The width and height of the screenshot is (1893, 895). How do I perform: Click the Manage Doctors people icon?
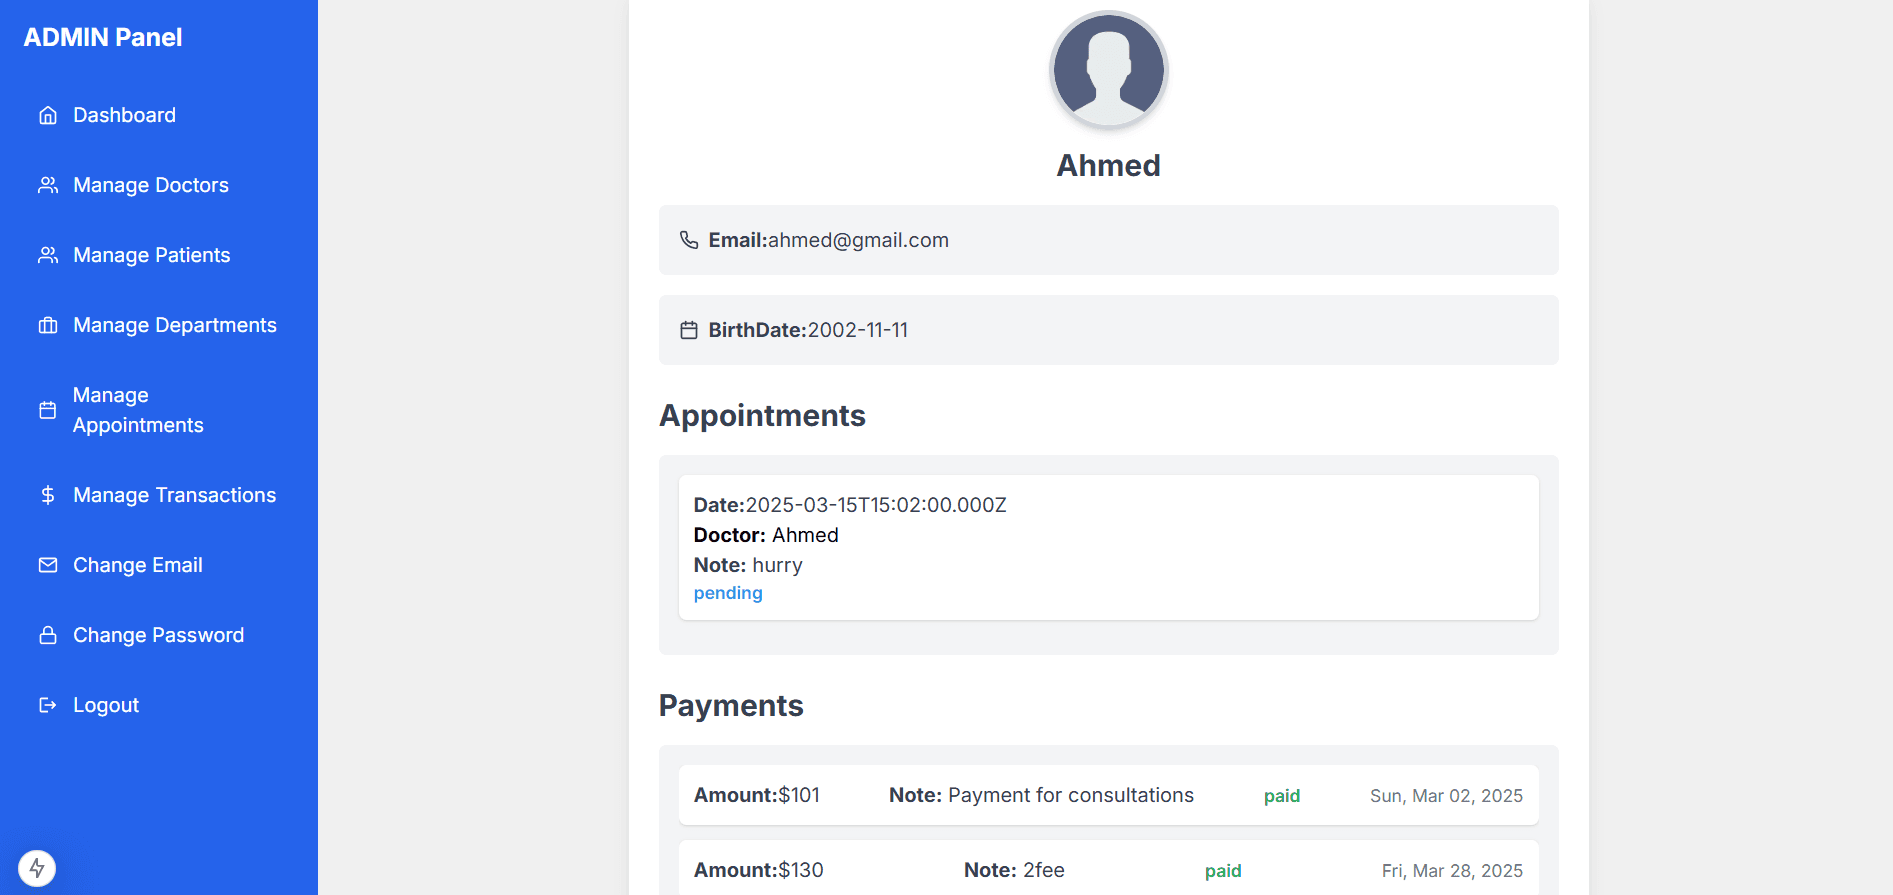point(48,185)
